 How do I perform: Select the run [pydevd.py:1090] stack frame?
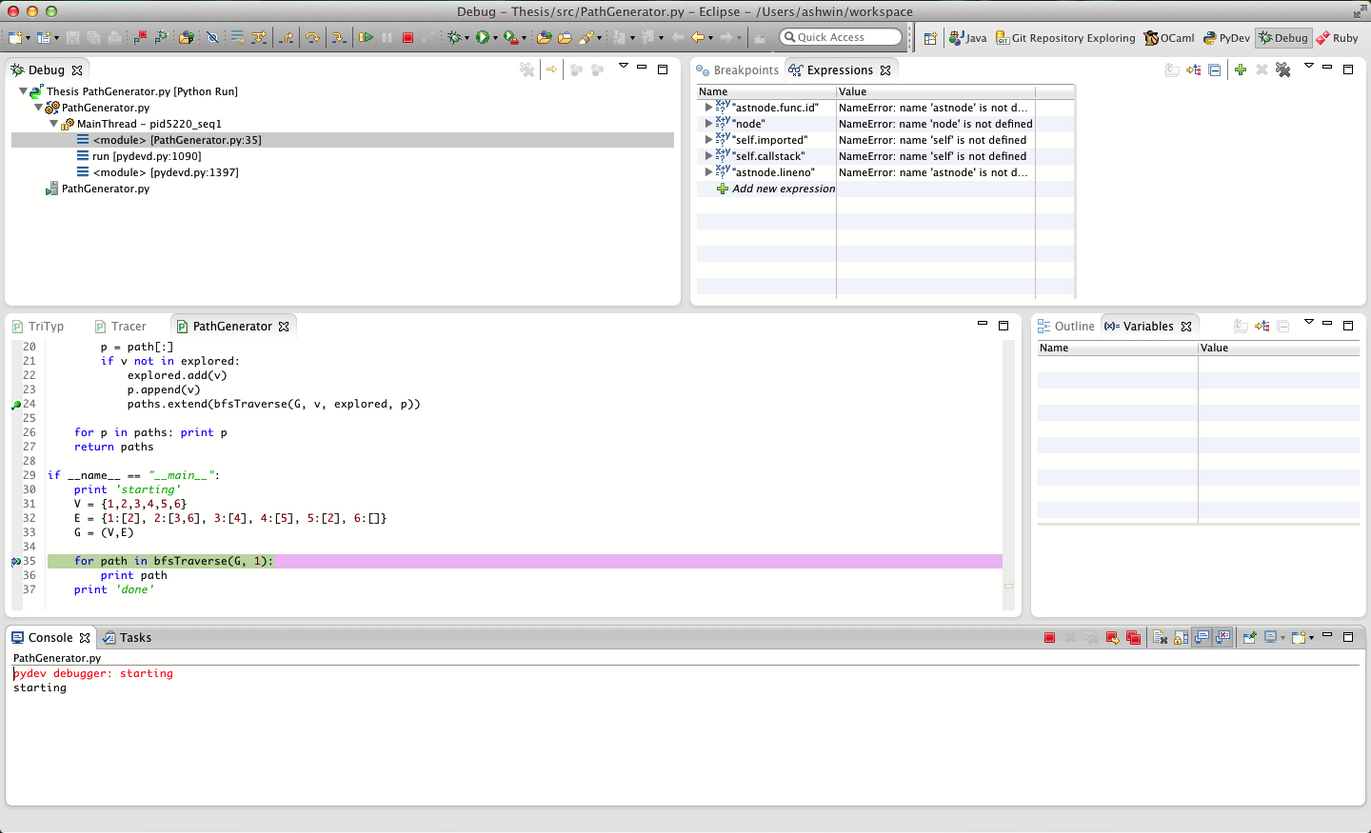(146, 156)
